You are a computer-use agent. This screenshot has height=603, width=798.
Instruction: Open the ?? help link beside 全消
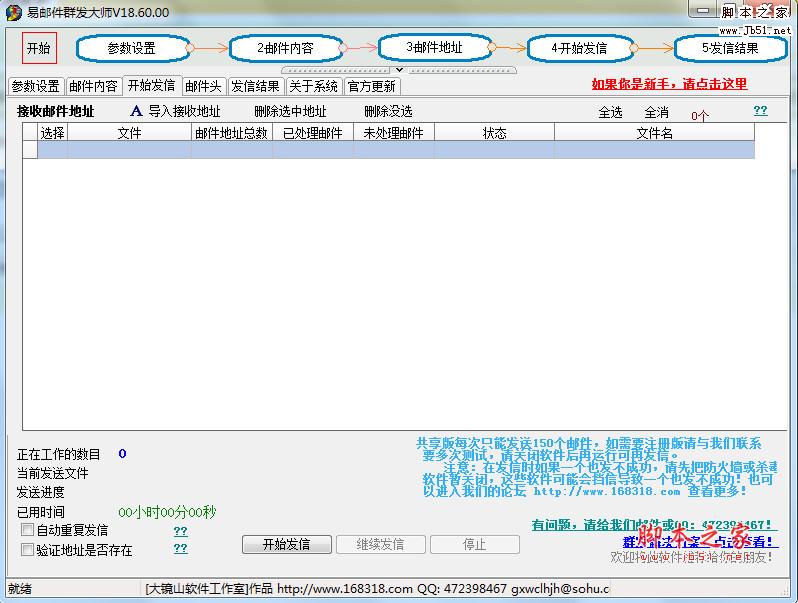[x=760, y=111]
